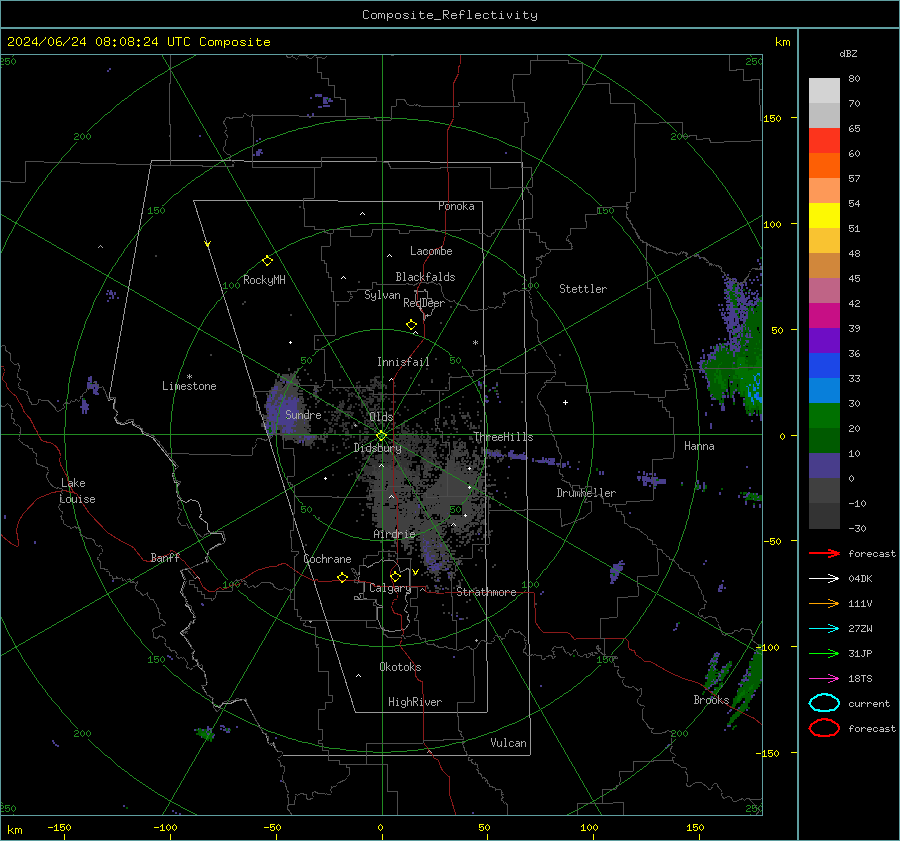Click the Ponoka city label

[x=456, y=206]
